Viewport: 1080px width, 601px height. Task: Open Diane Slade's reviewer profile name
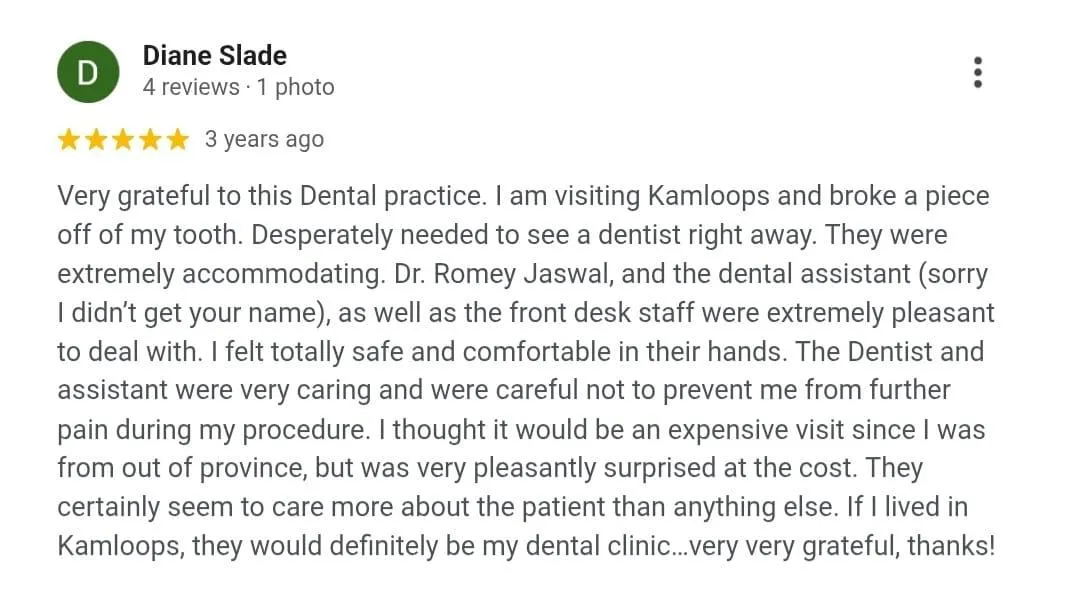pos(214,56)
